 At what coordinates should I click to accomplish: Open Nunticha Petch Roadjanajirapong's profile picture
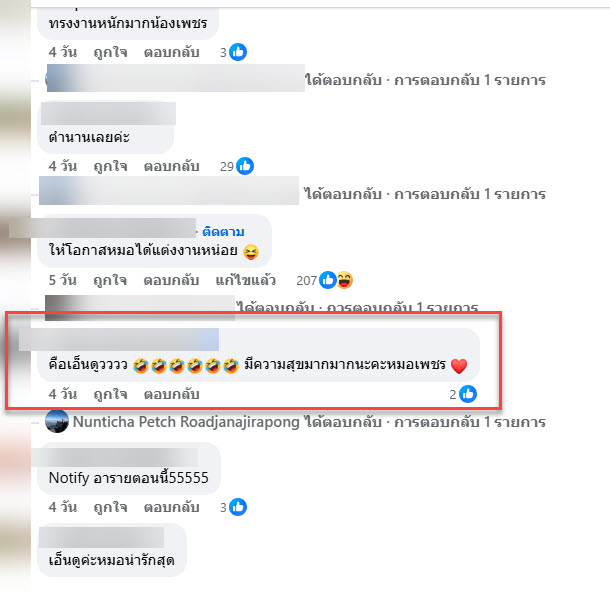57,421
